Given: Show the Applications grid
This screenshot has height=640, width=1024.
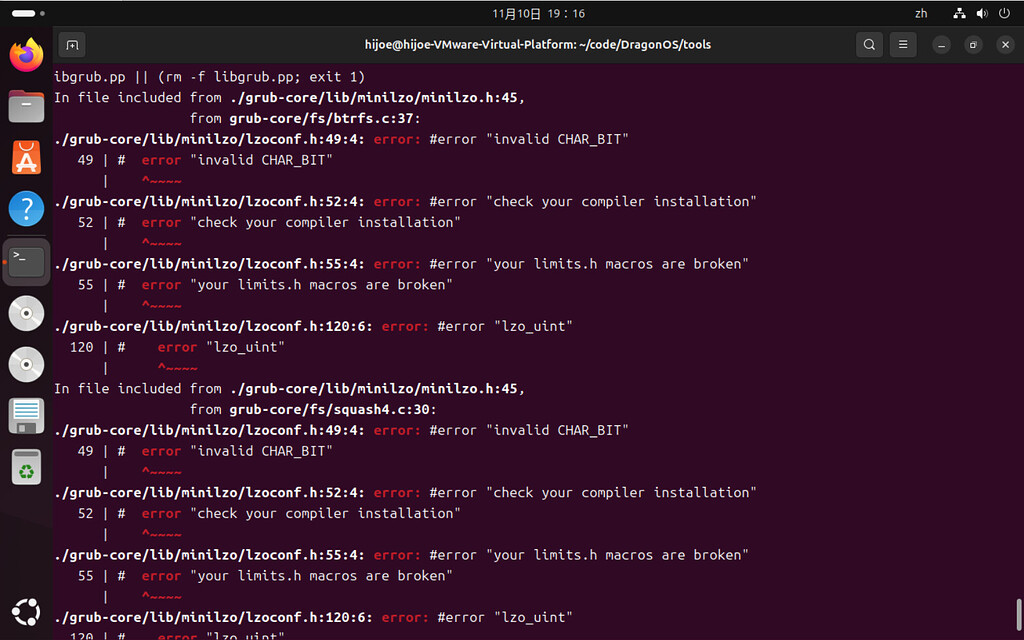Looking at the screenshot, I should coord(25,611).
